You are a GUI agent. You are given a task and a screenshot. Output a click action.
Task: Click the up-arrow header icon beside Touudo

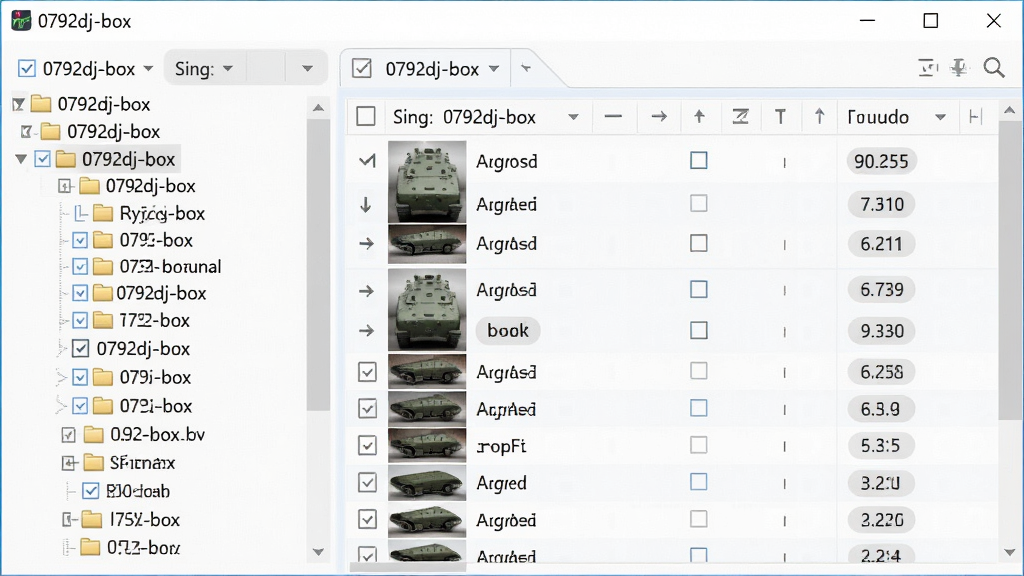click(819, 117)
